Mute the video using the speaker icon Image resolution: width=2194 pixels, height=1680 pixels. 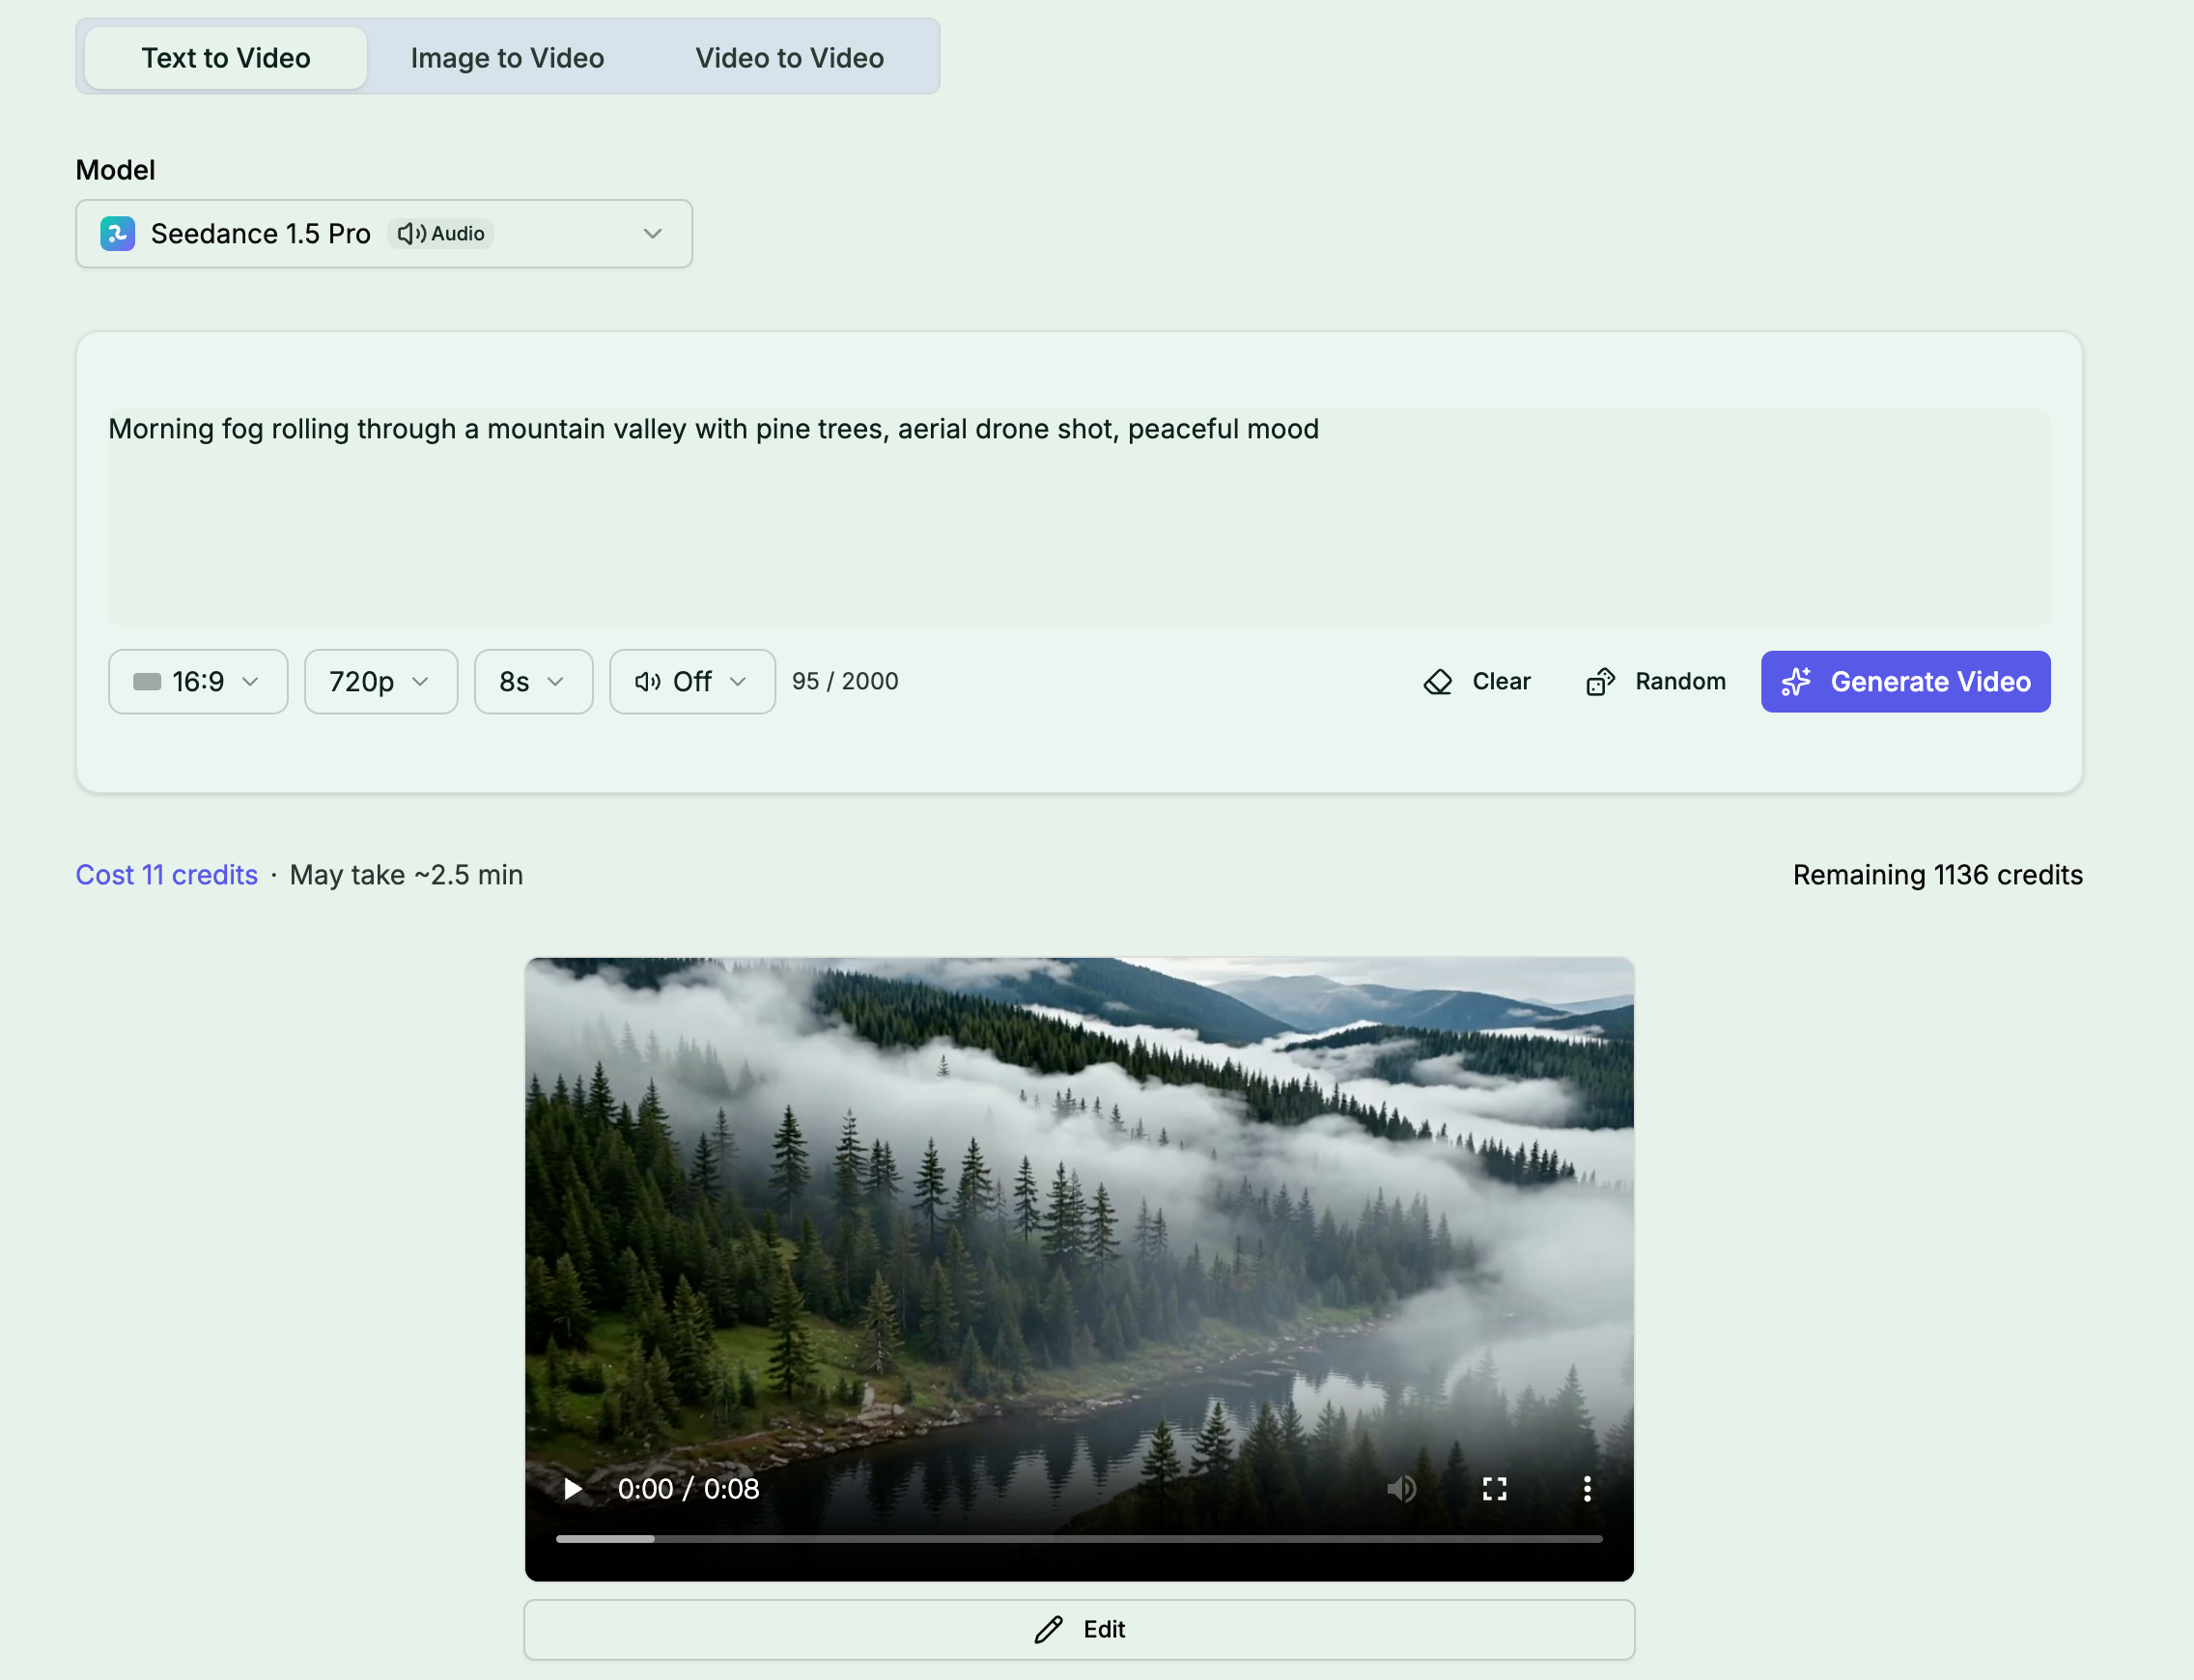pos(1403,1488)
